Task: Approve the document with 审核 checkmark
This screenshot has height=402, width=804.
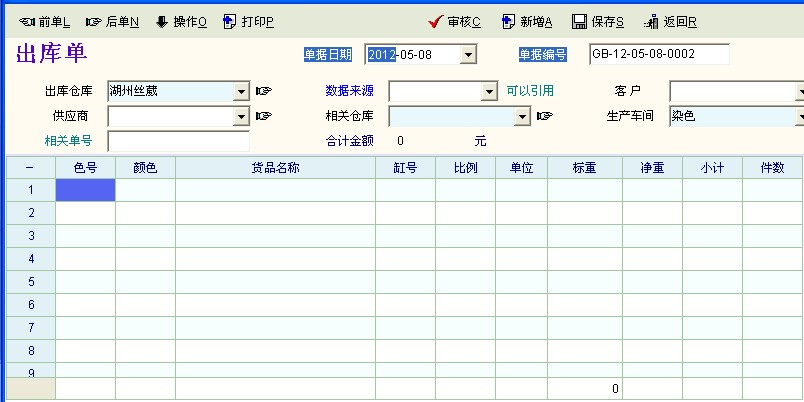Action: (436, 21)
